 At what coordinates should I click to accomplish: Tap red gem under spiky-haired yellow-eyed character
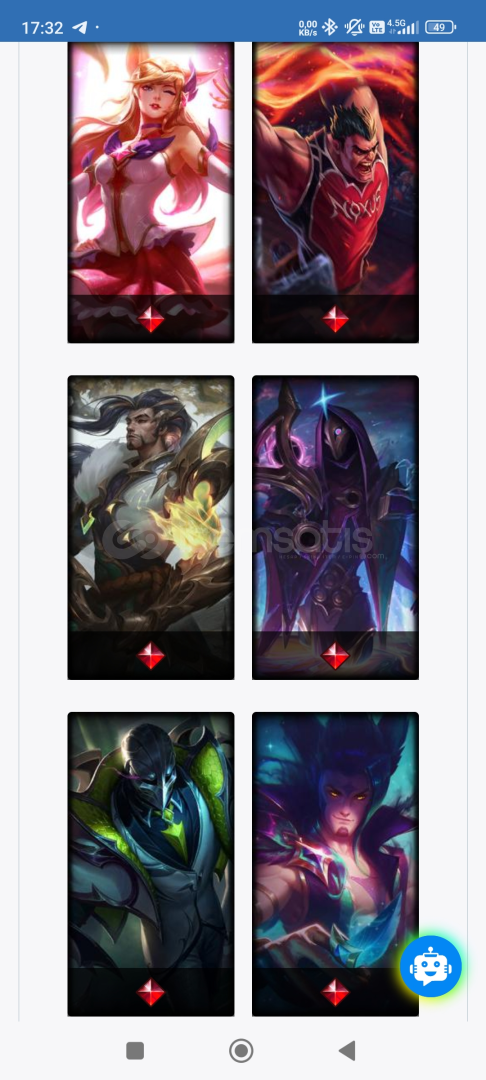(x=335, y=993)
